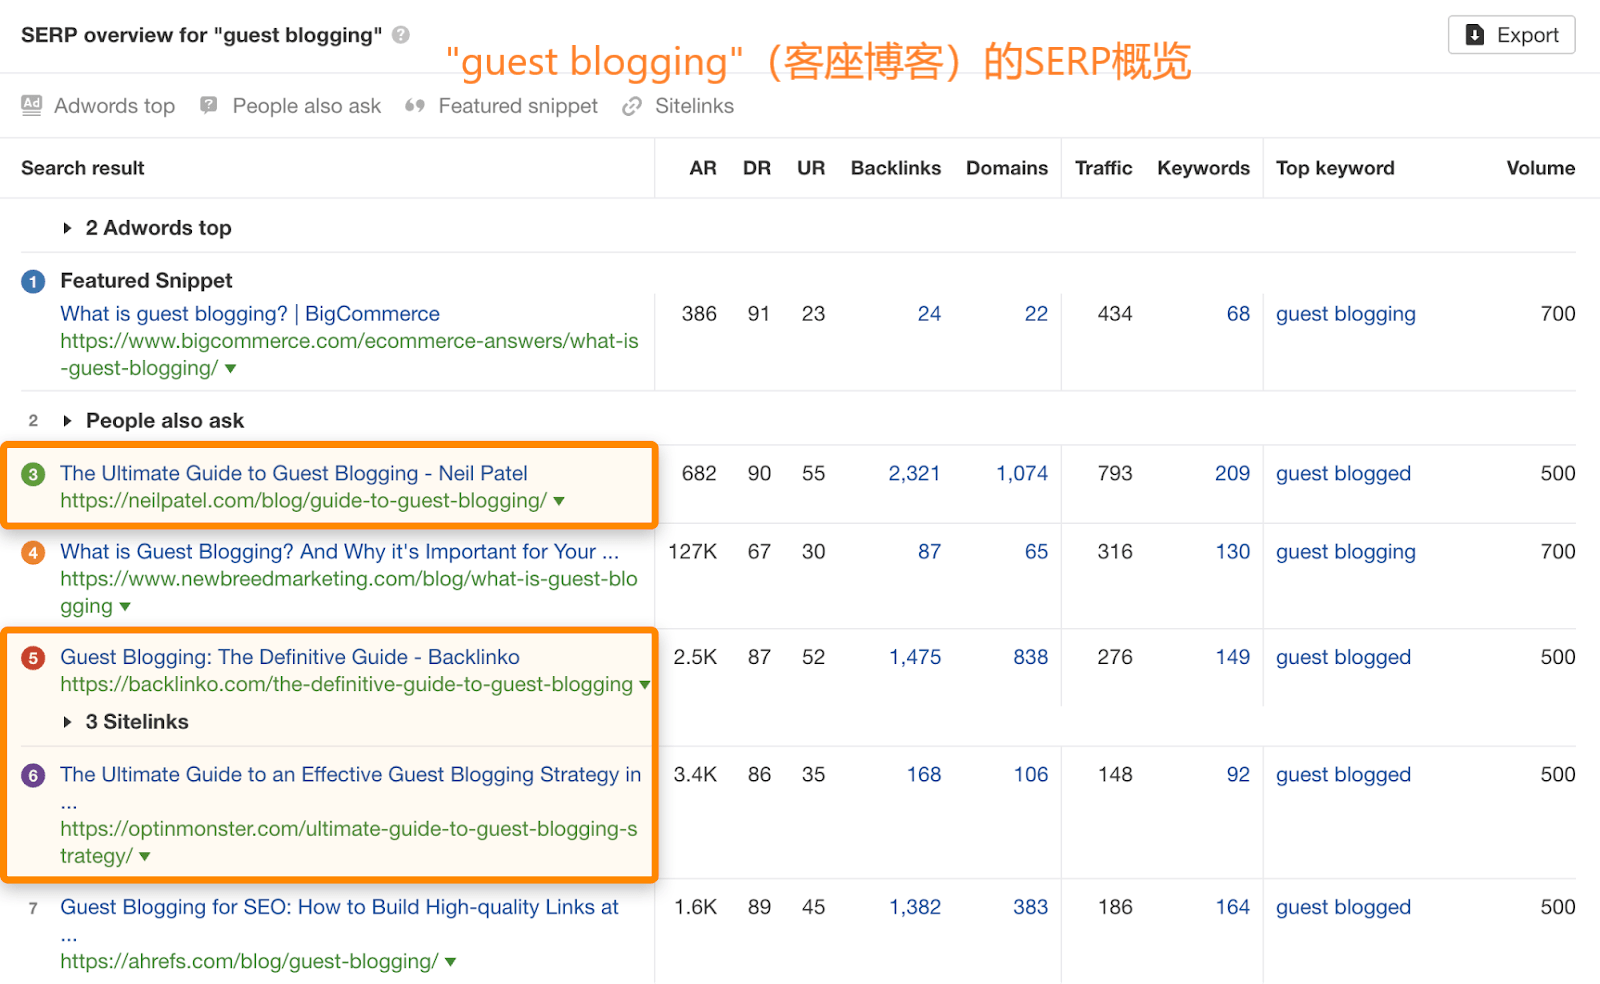The image size is (1600, 984).
Task: Open 'What is Guest Blogging? And Why it's Important' result
Action: 339,552
